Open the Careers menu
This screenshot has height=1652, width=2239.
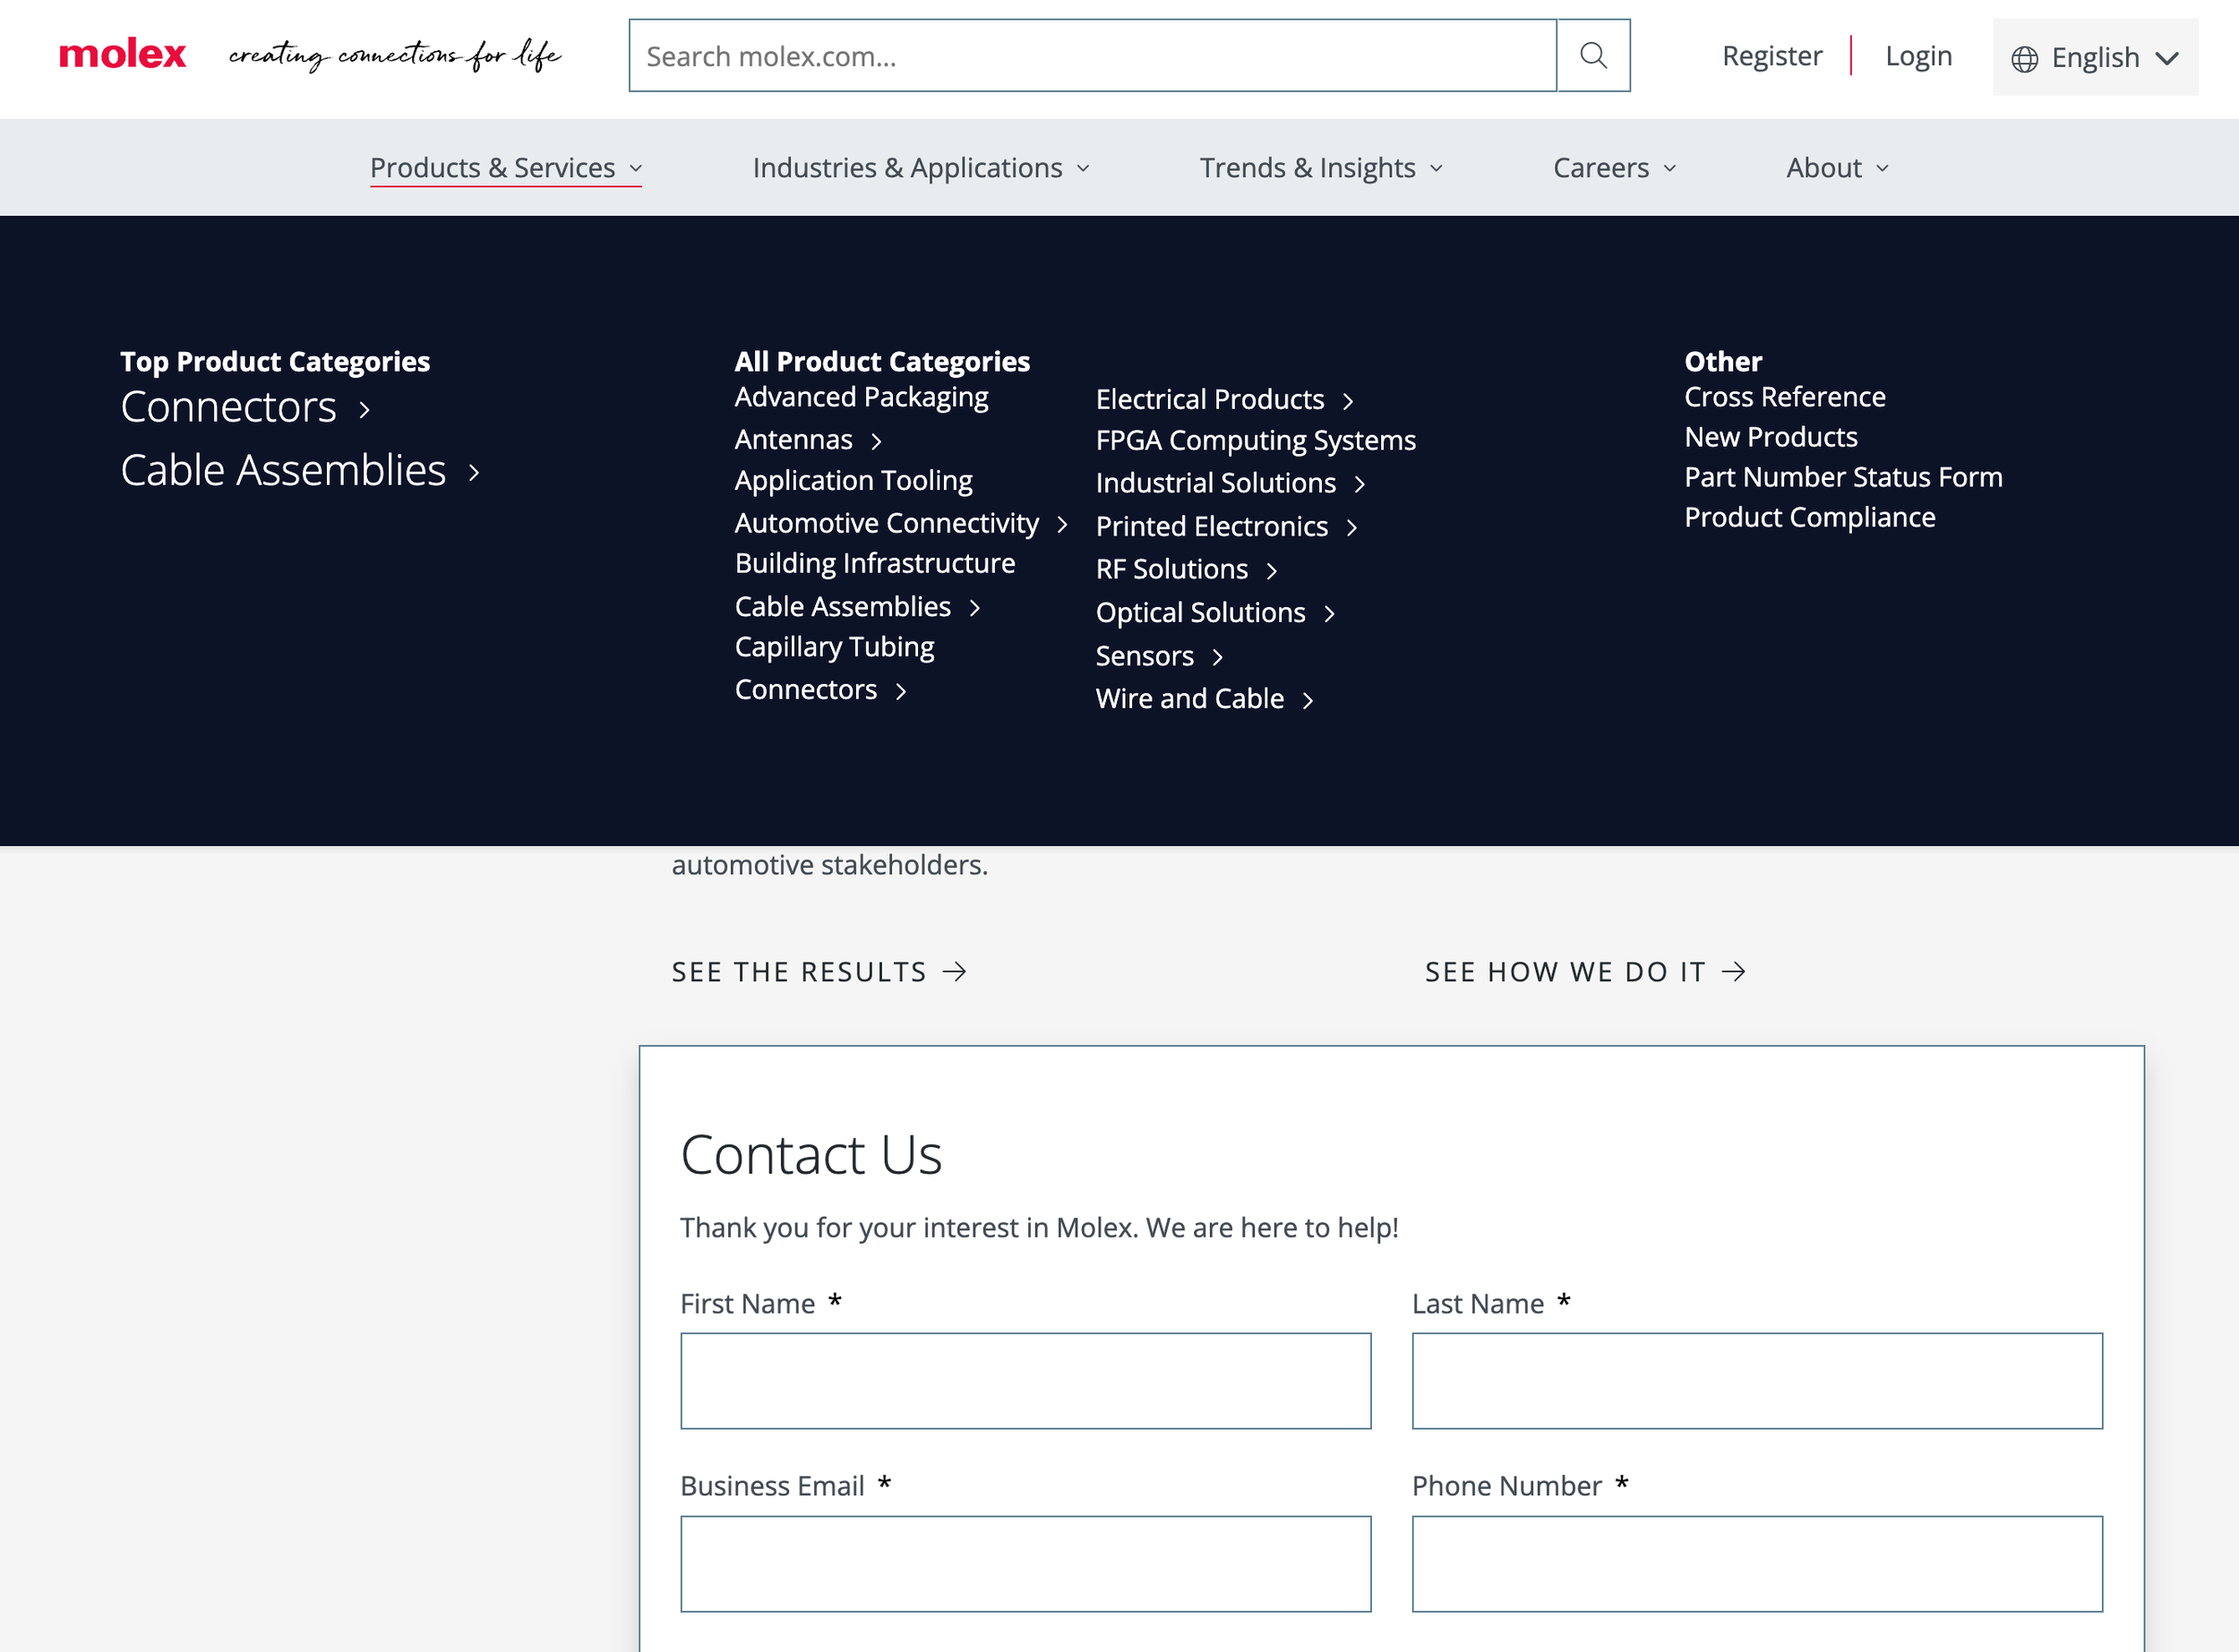point(1614,168)
